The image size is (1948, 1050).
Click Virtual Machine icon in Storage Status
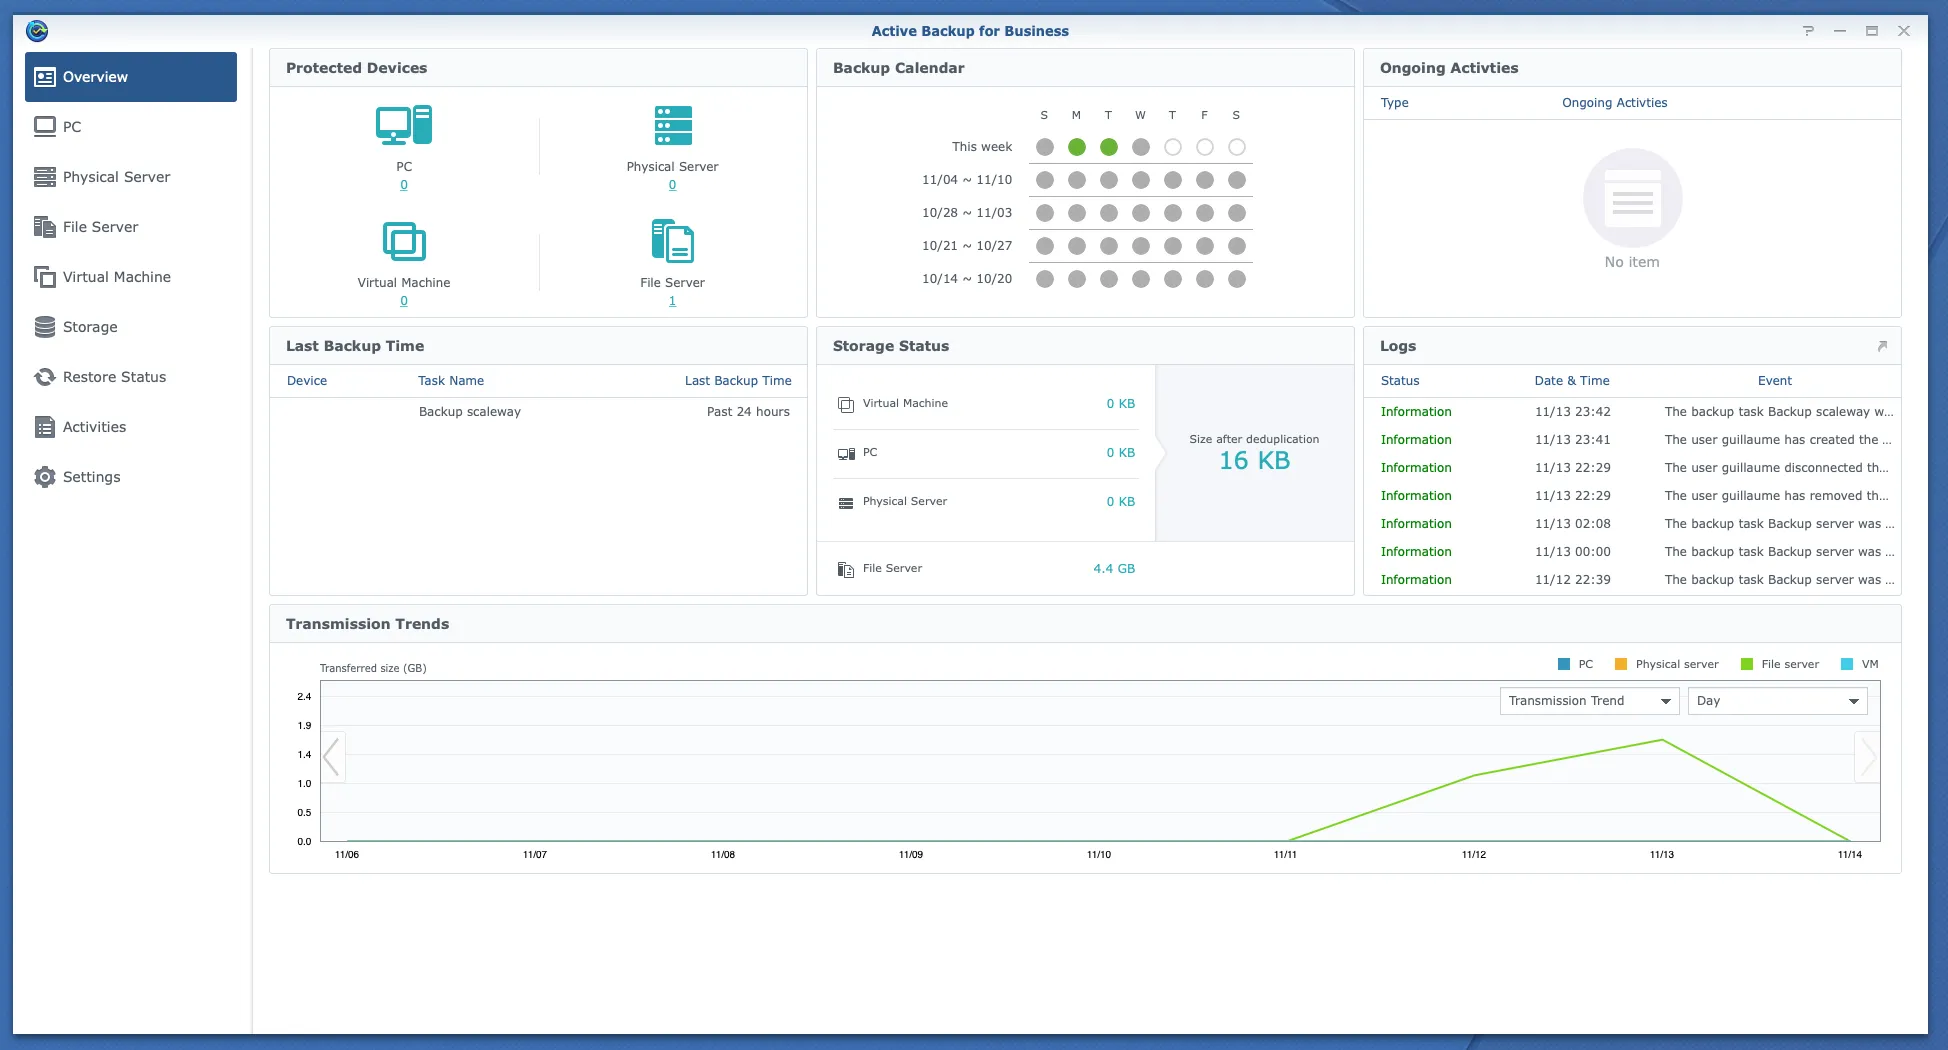tap(846, 404)
